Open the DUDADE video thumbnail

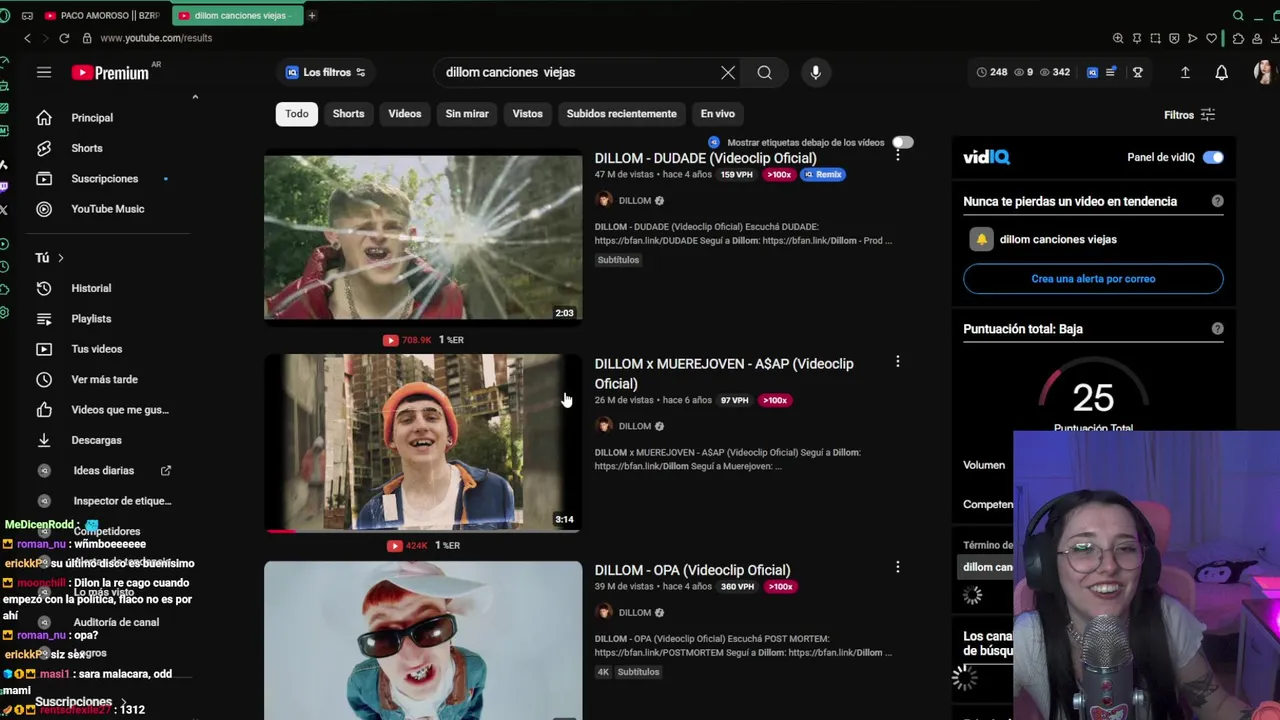point(423,237)
